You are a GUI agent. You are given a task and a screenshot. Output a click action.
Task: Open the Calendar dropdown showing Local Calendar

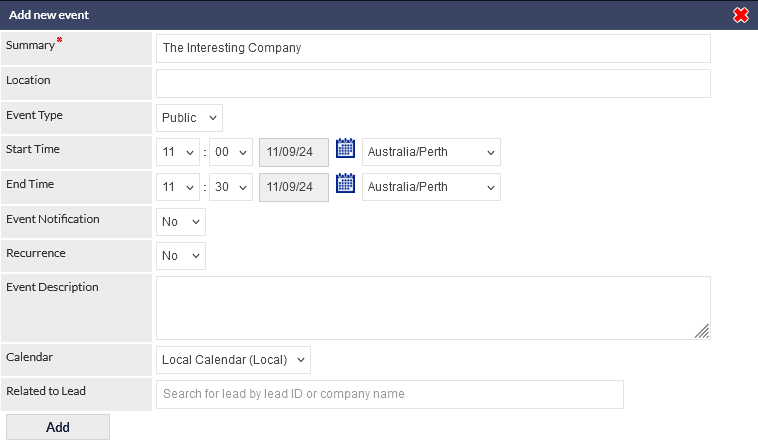coord(233,360)
